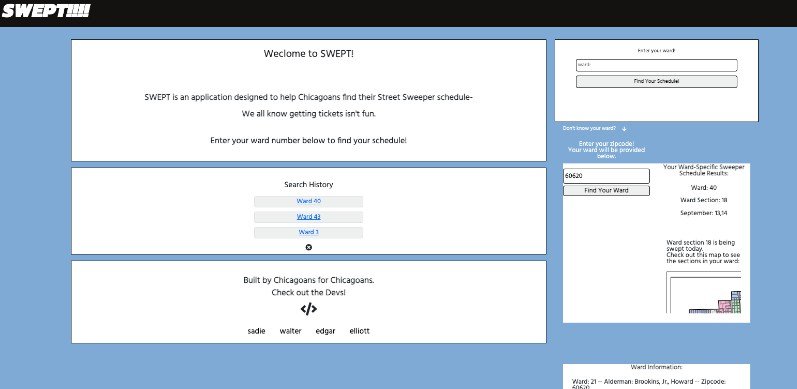Viewport: 797px width, 389px height.
Task: Click 'Your Ward-Specific Sweeper Schedule Results' heading
Action: tap(704, 170)
